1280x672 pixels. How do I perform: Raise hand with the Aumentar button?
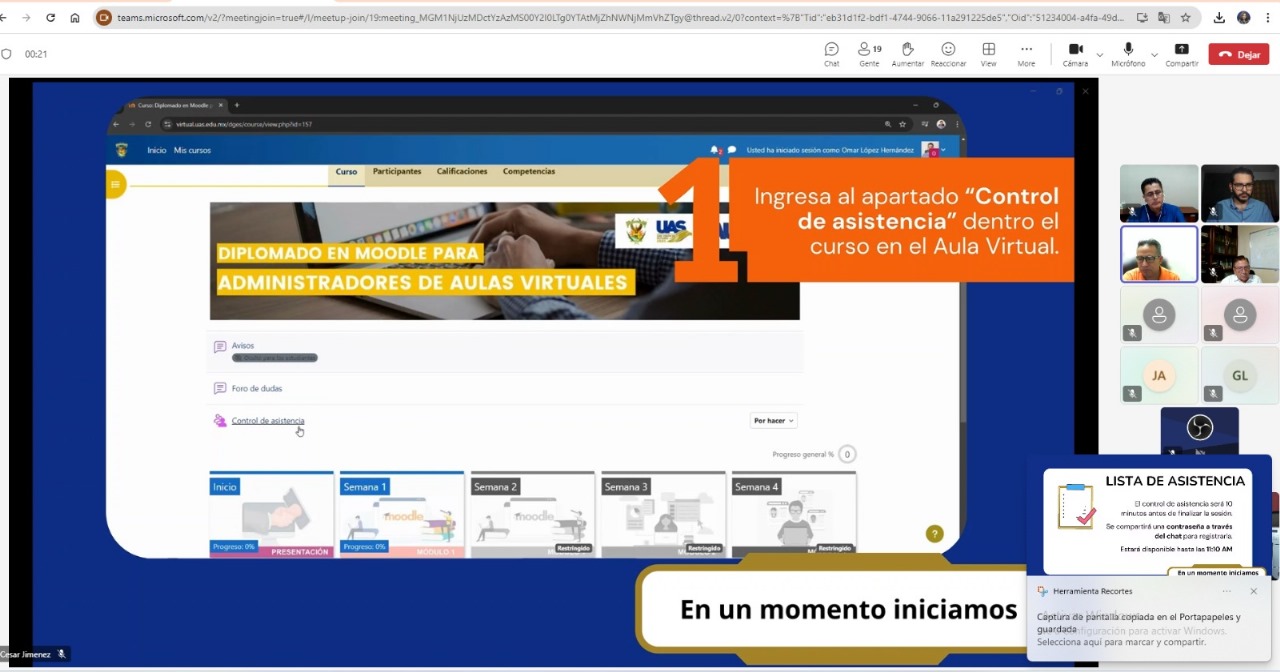[908, 54]
